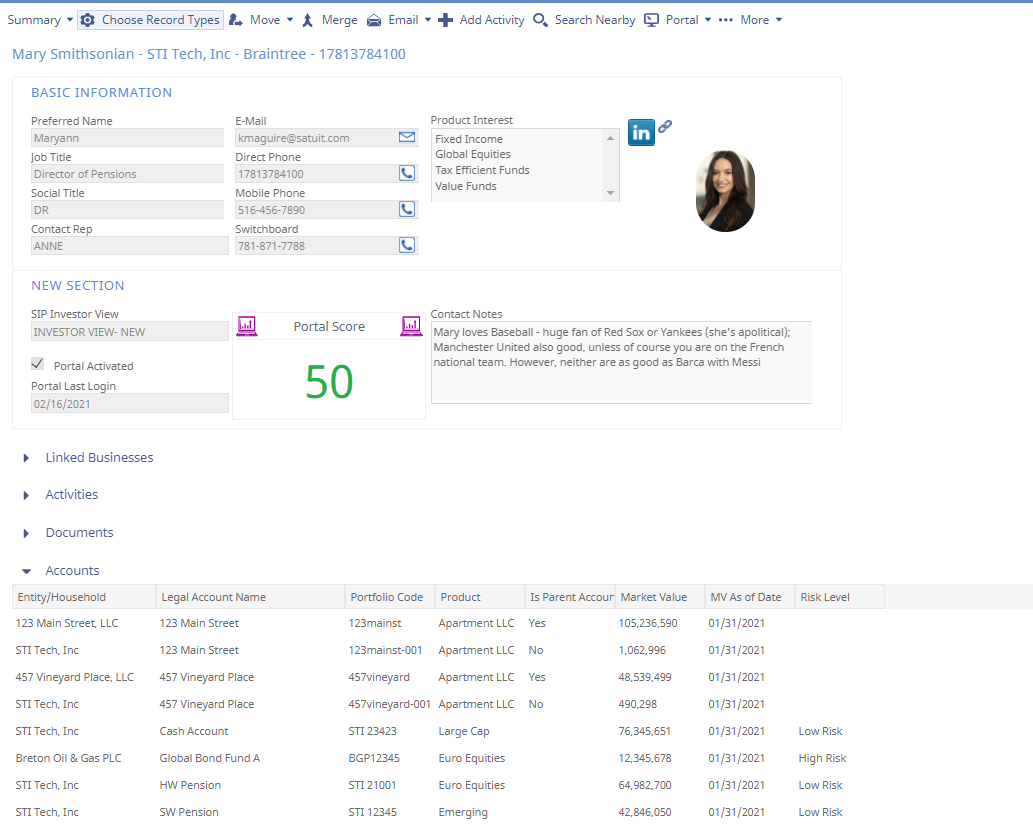Click the Global Bond Fund A account

(209, 758)
